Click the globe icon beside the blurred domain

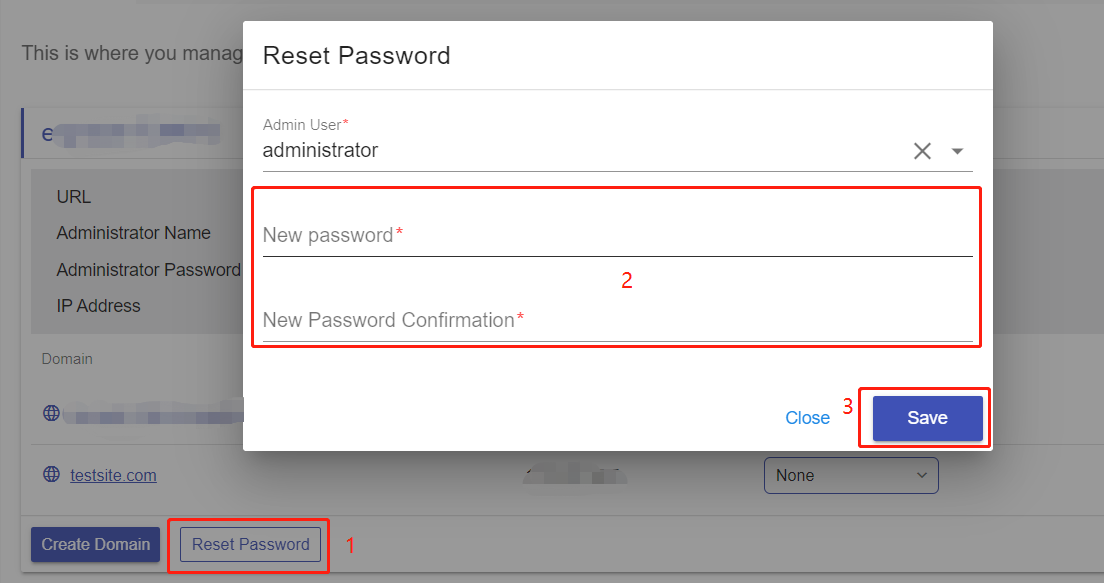(x=51, y=413)
